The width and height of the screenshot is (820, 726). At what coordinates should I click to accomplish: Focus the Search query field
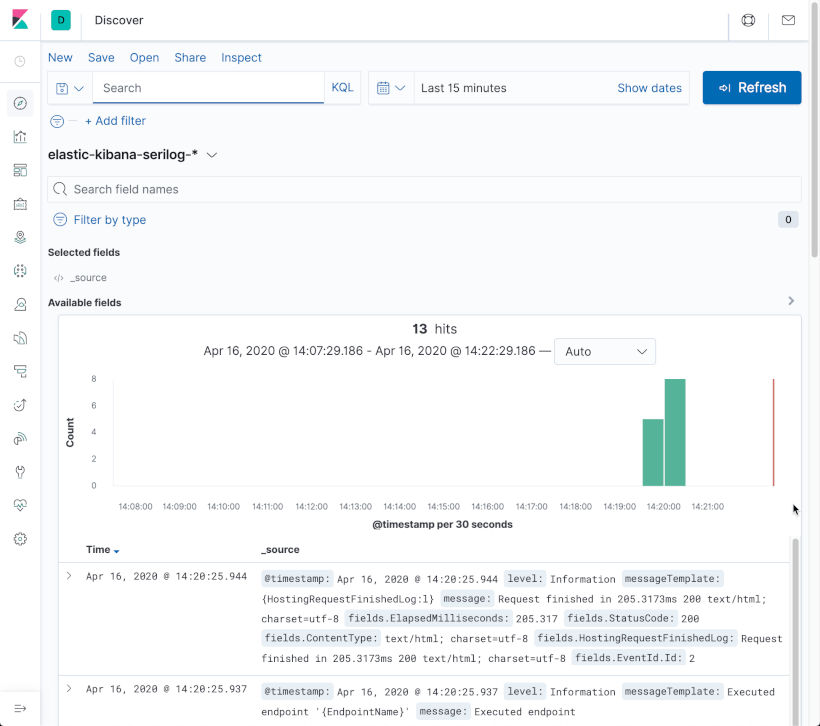[x=208, y=88]
